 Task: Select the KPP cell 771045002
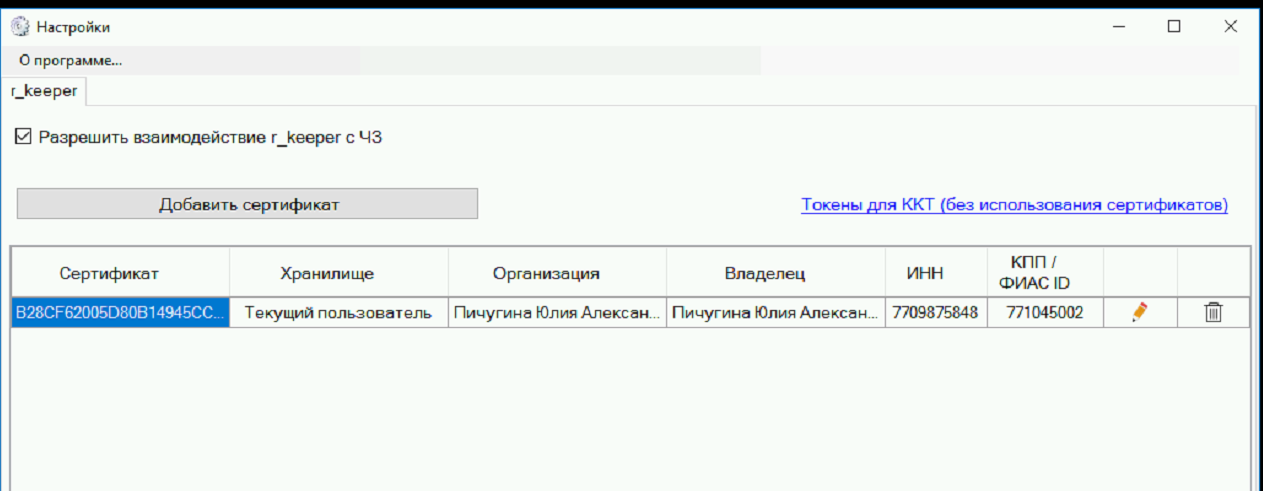[1044, 313]
